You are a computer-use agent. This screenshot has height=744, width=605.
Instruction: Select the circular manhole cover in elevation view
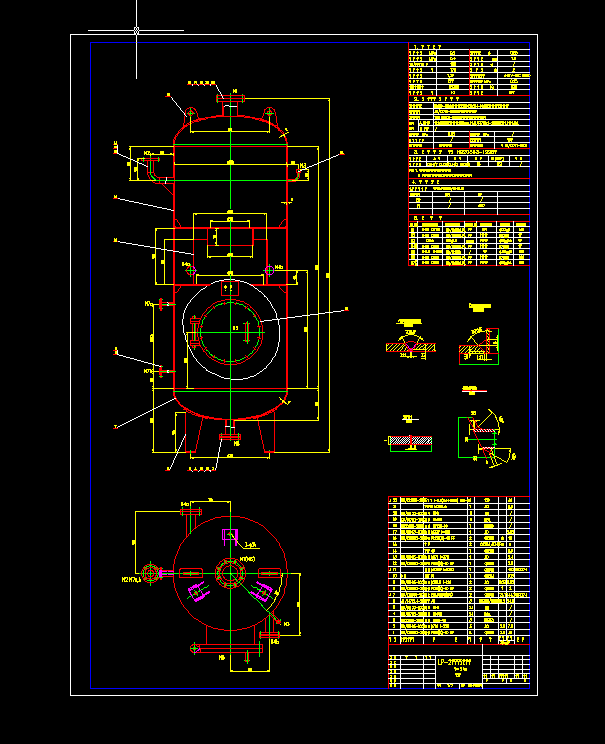click(x=230, y=332)
